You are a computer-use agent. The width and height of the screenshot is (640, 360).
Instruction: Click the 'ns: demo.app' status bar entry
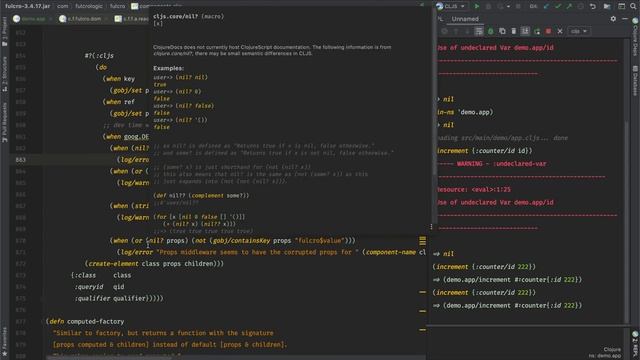pyautogui.click(x=604, y=356)
